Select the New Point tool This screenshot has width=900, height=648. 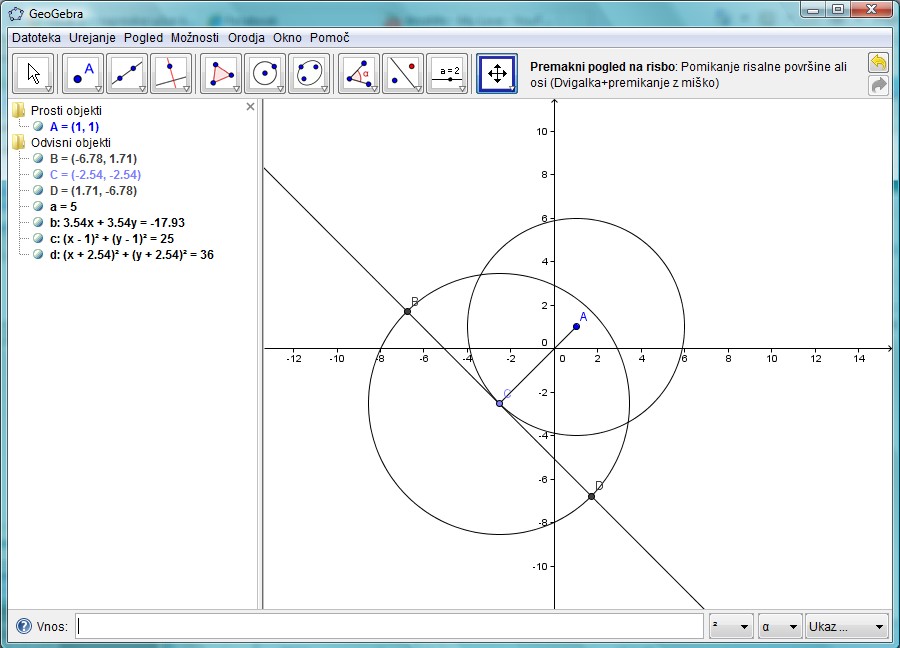click(x=83, y=73)
